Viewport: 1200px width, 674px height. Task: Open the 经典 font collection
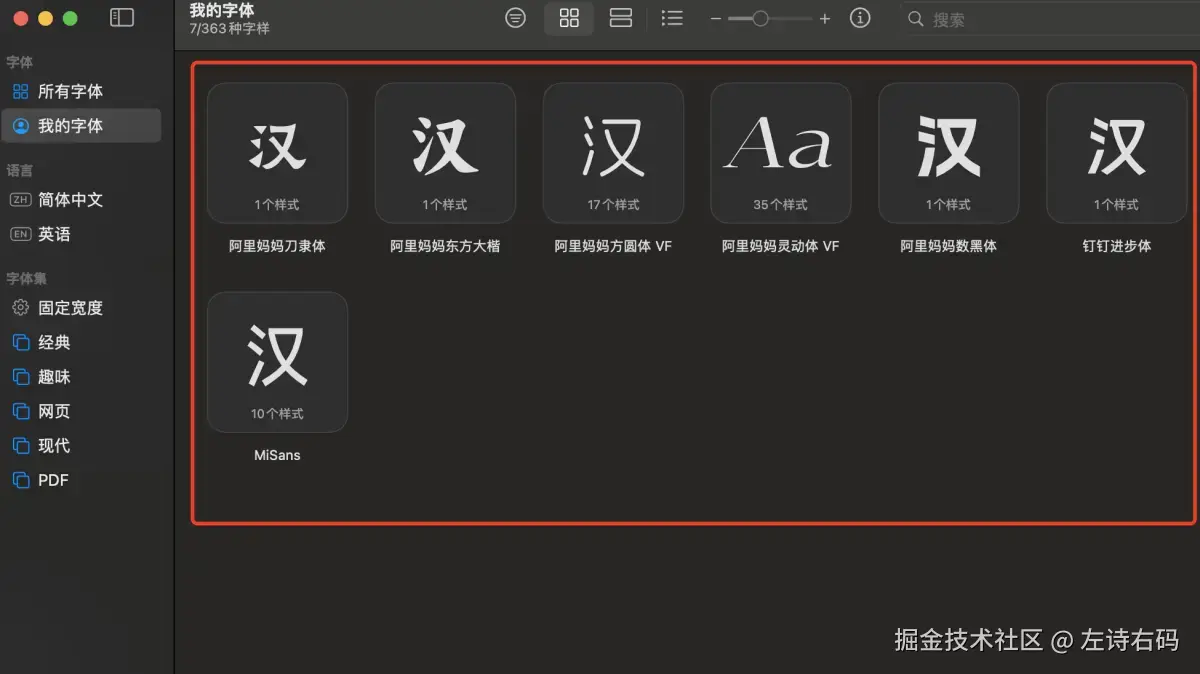pyautogui.click(x=81, y=342)
